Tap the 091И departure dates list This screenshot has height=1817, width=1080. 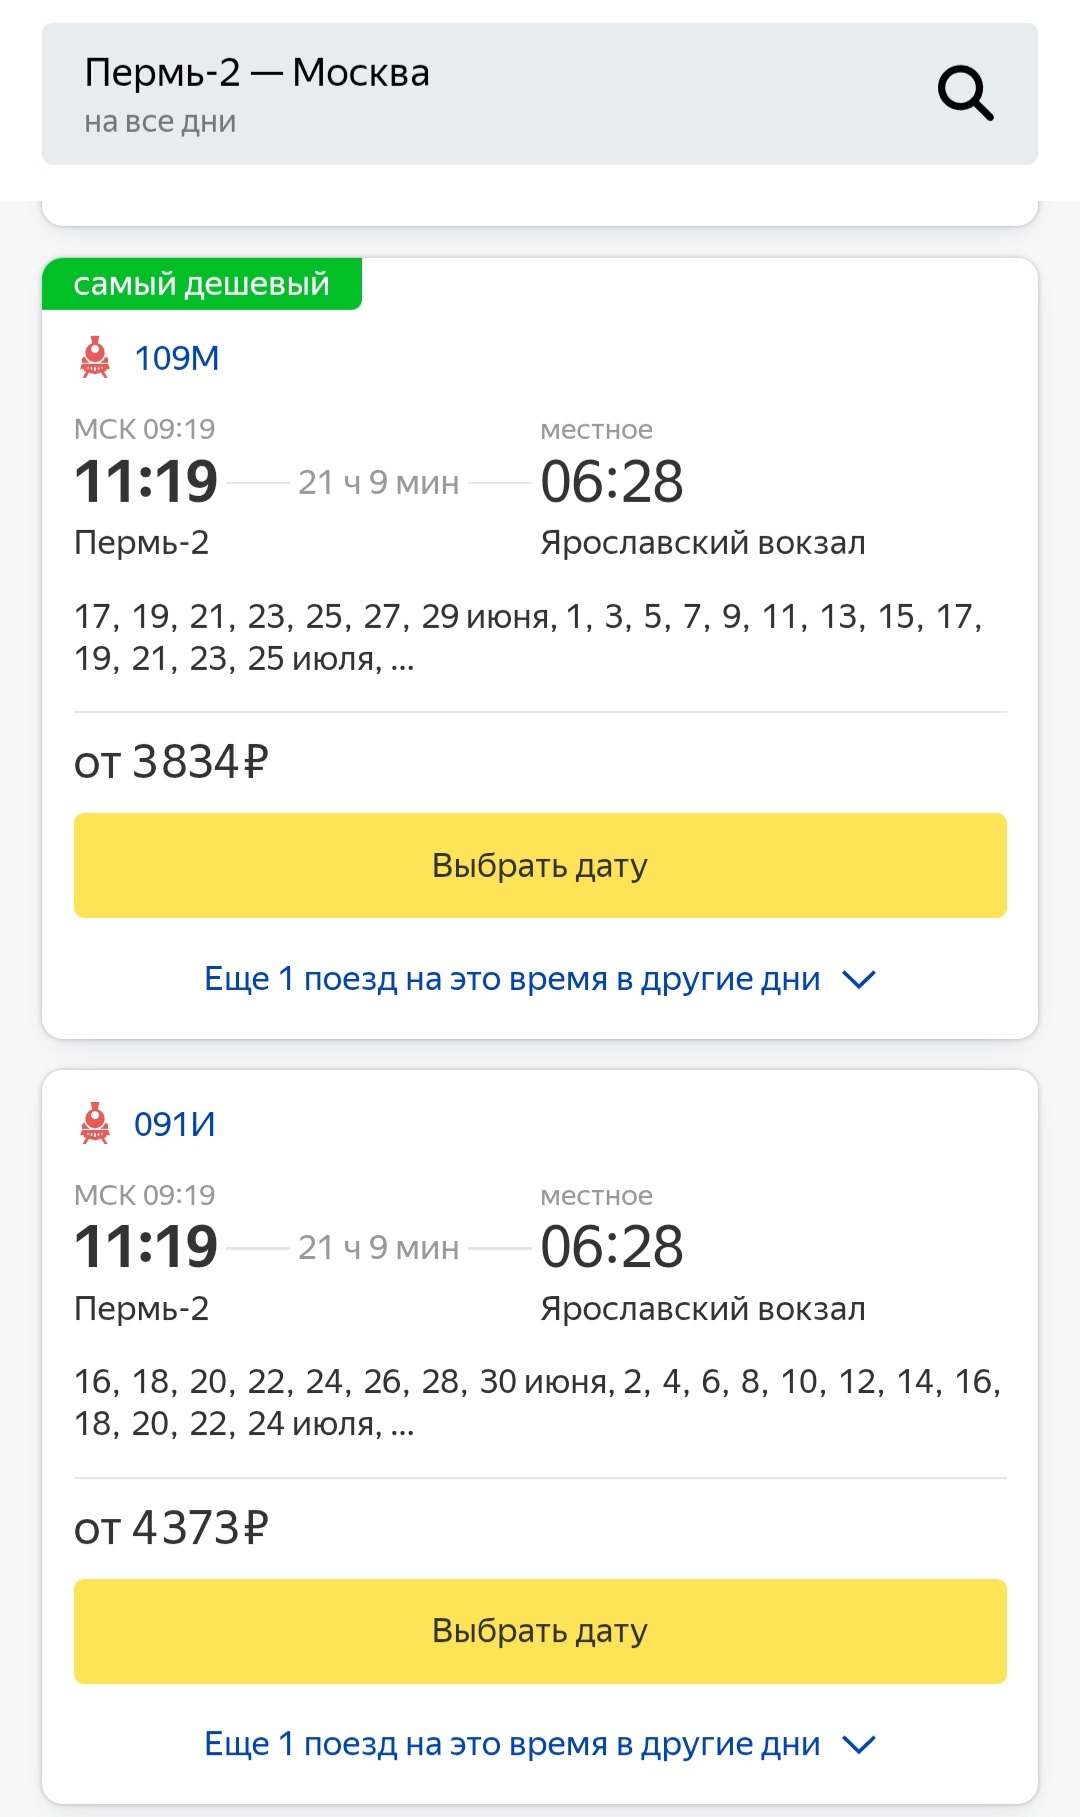(x=536, y=1402)
